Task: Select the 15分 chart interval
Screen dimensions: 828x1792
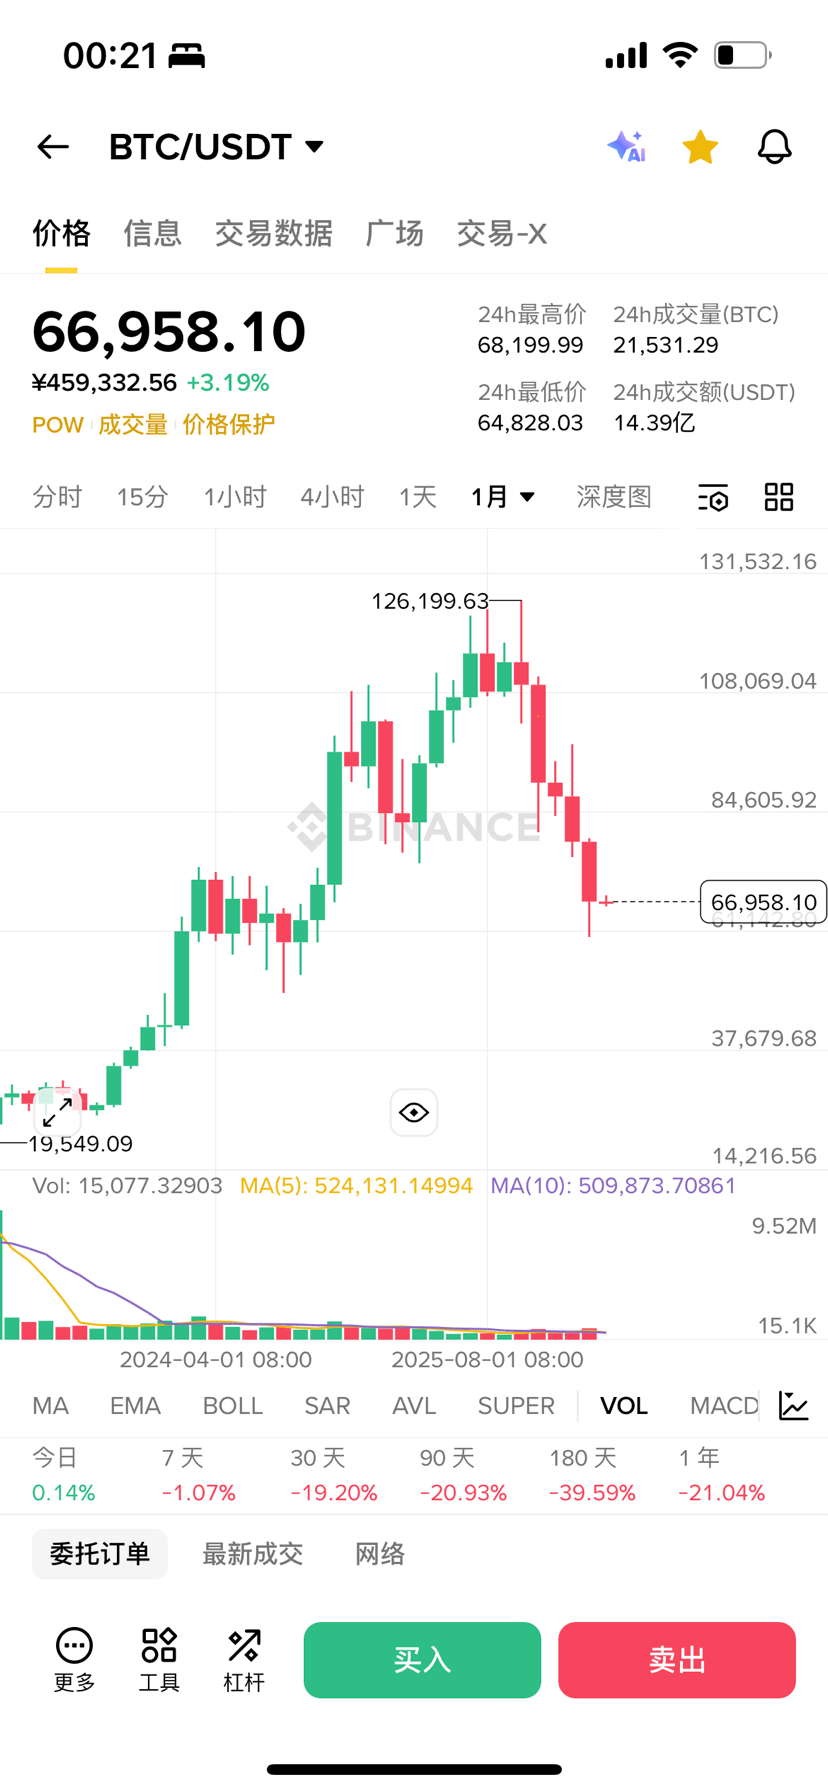Action: (x=142, y=497)
